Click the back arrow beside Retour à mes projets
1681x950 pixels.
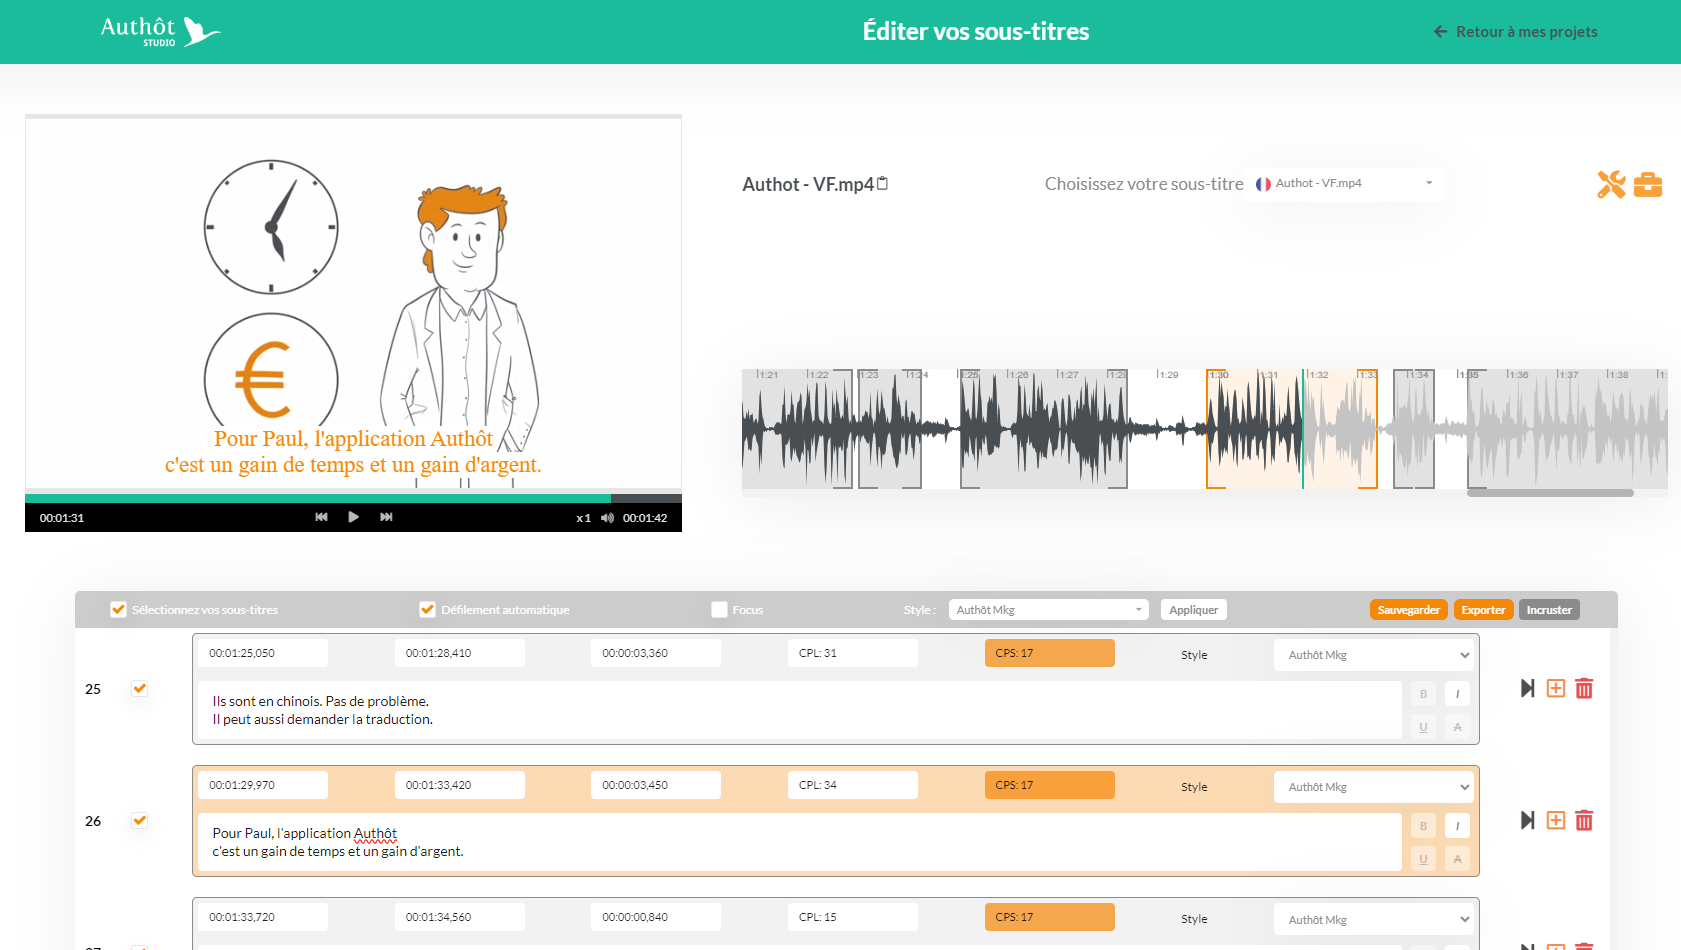(1440, 32)
